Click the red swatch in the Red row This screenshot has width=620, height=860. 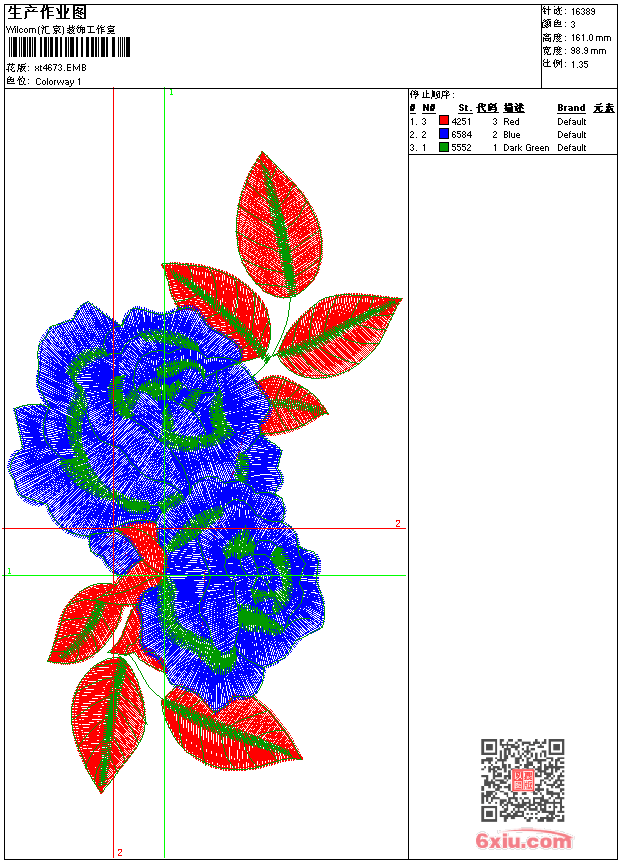click(444, 121)
